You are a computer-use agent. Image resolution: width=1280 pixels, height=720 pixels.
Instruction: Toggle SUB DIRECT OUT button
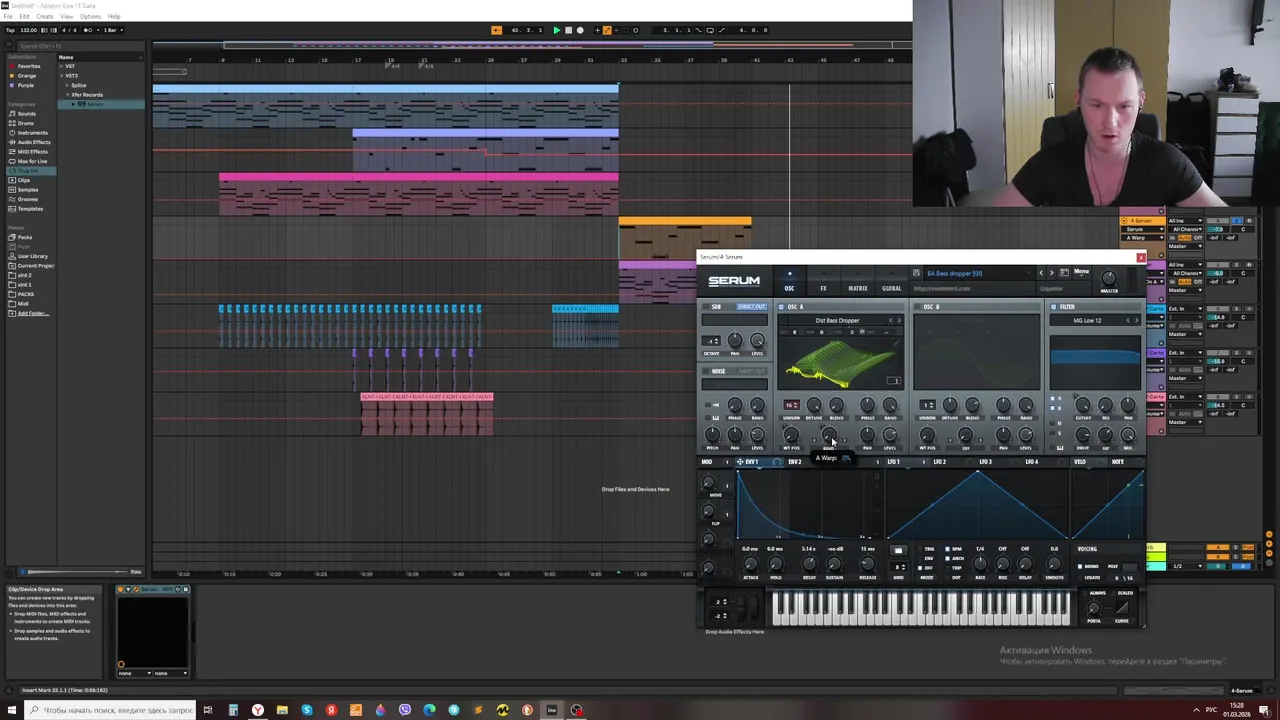[x=751, y=307]
